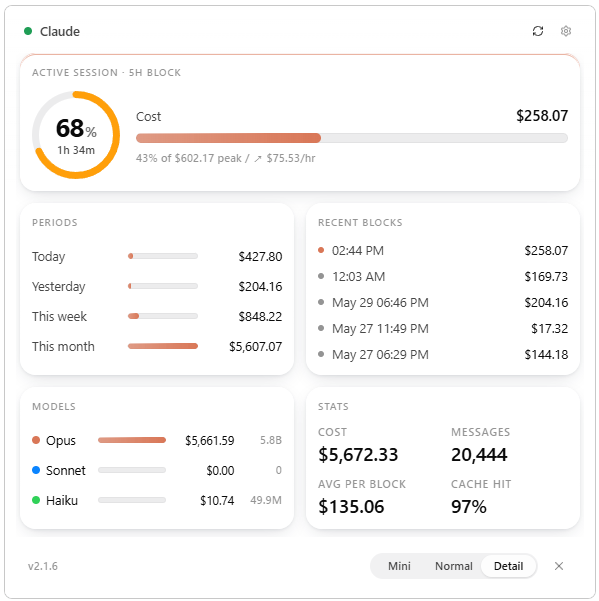Click the refresh icon in the header
This screenshot has width=599, height=601.
(x=538, y=31)
